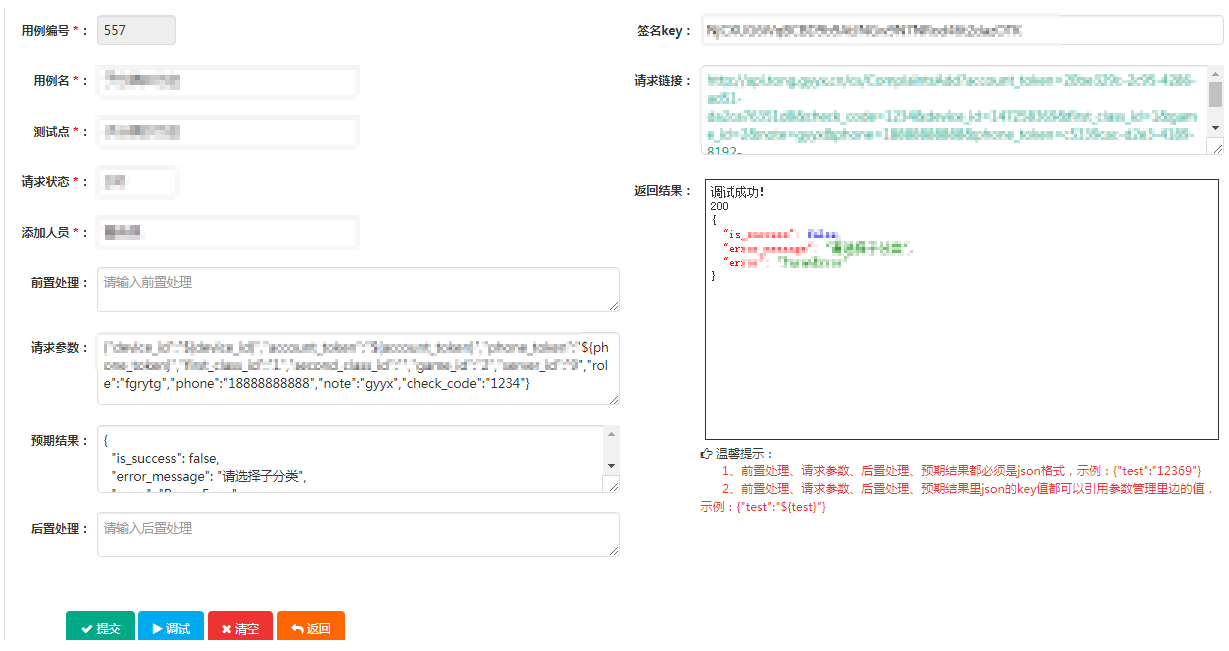Click the 前置处理 textarea
Screen dimensions: 1229x651
point(358,289)
